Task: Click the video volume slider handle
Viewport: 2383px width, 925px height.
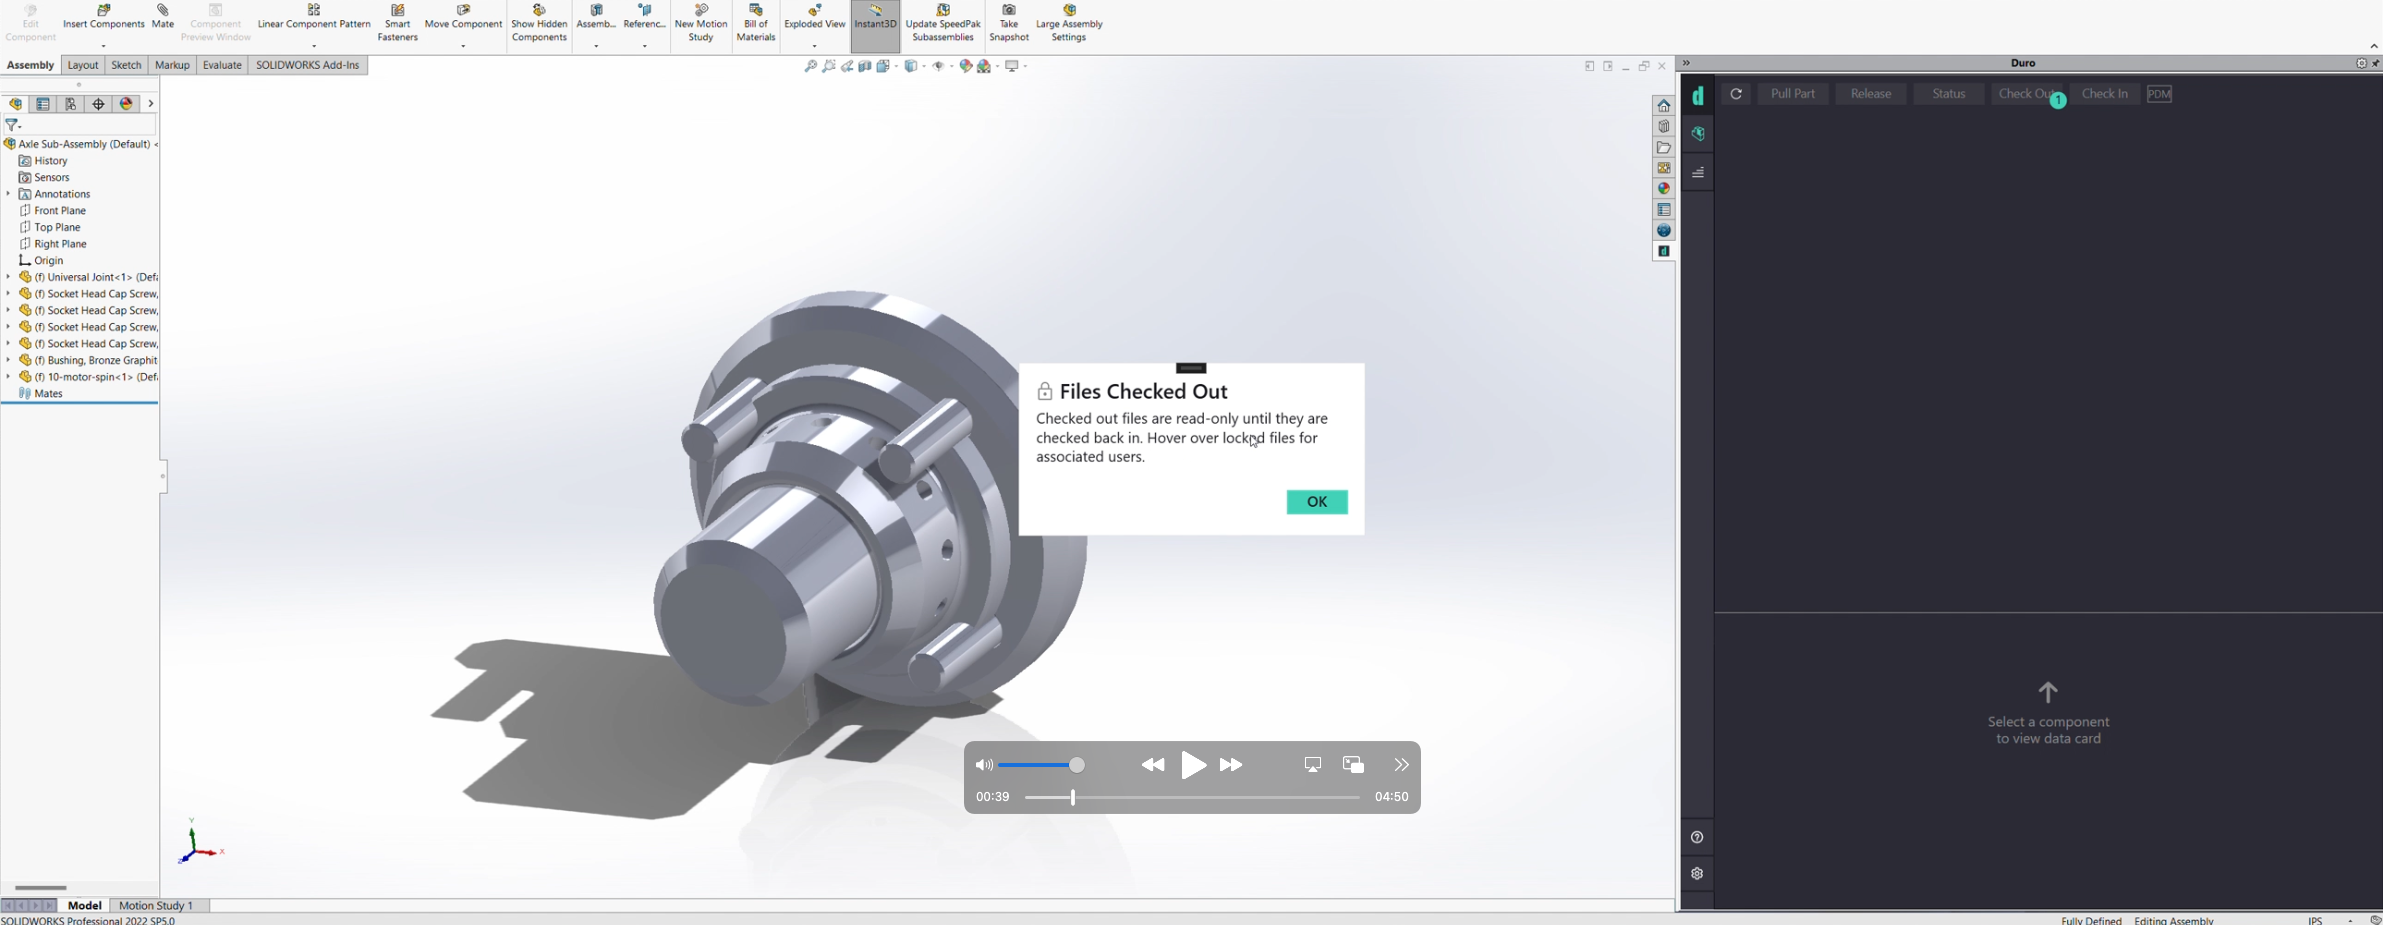Action: [1077, 765]
